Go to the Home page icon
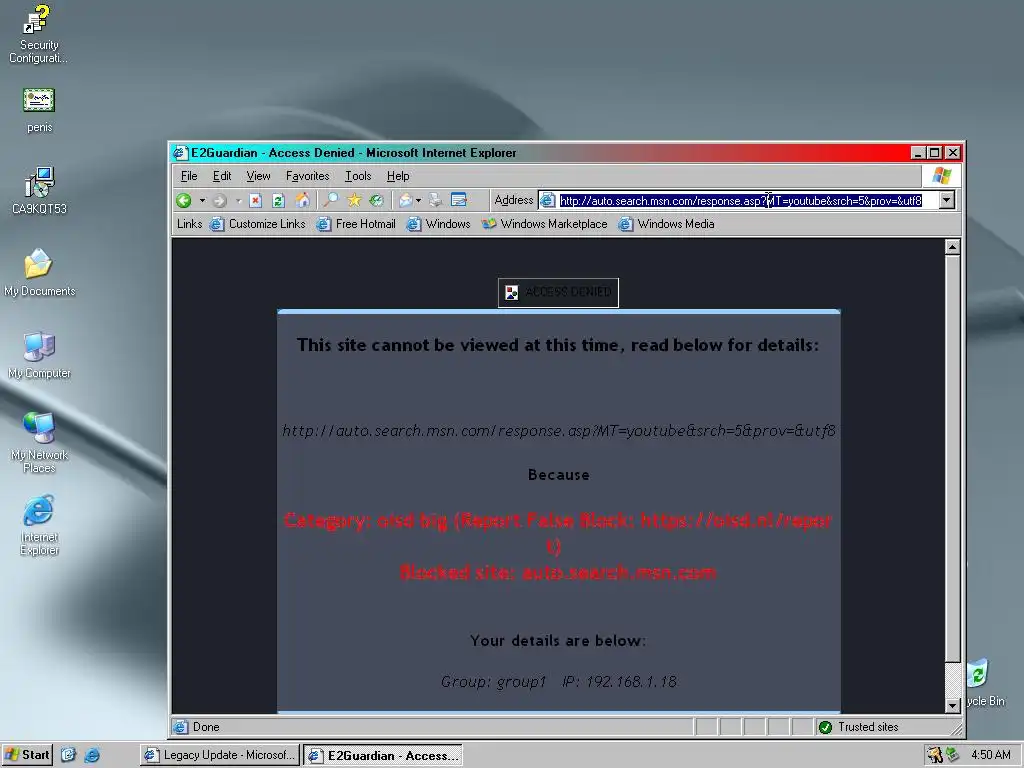 point(302,200)
